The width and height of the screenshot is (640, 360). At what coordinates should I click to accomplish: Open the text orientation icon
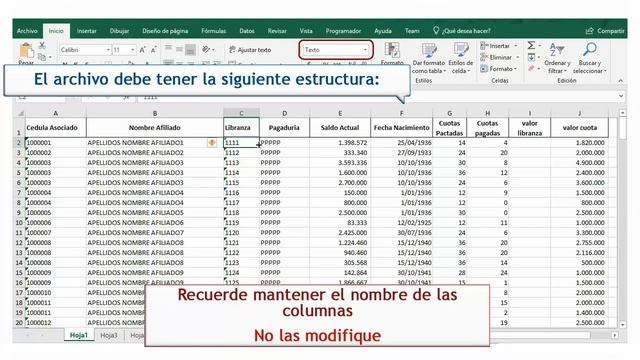(x=207, y=49)
